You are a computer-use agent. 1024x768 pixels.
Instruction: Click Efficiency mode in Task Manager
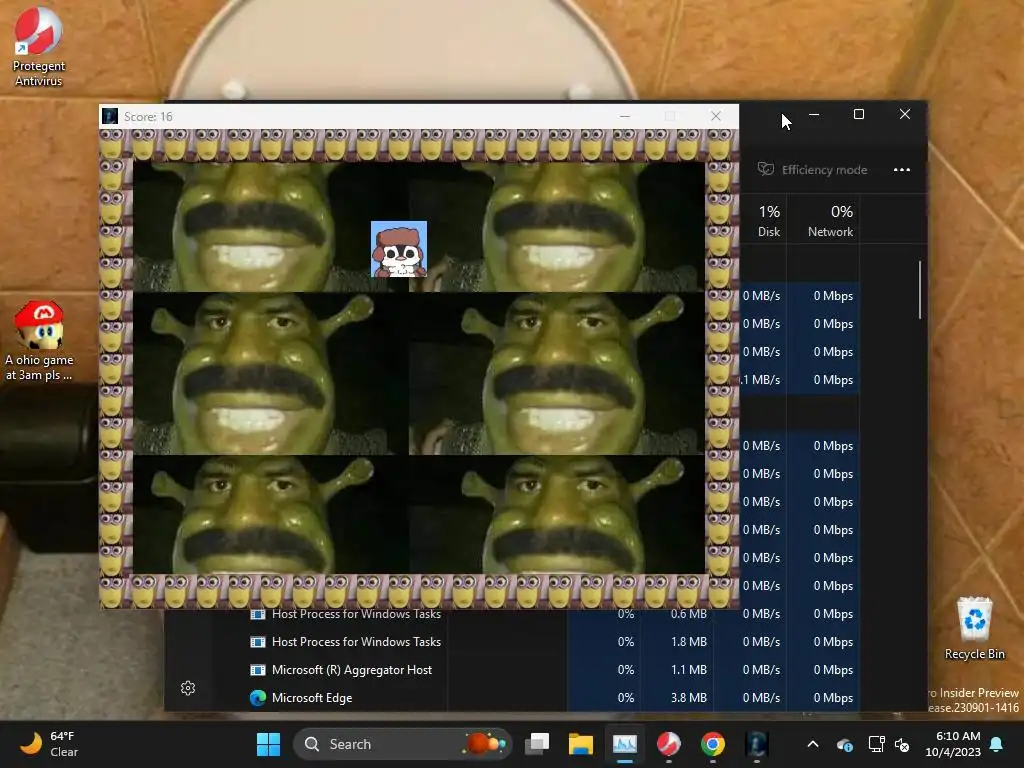812,170
